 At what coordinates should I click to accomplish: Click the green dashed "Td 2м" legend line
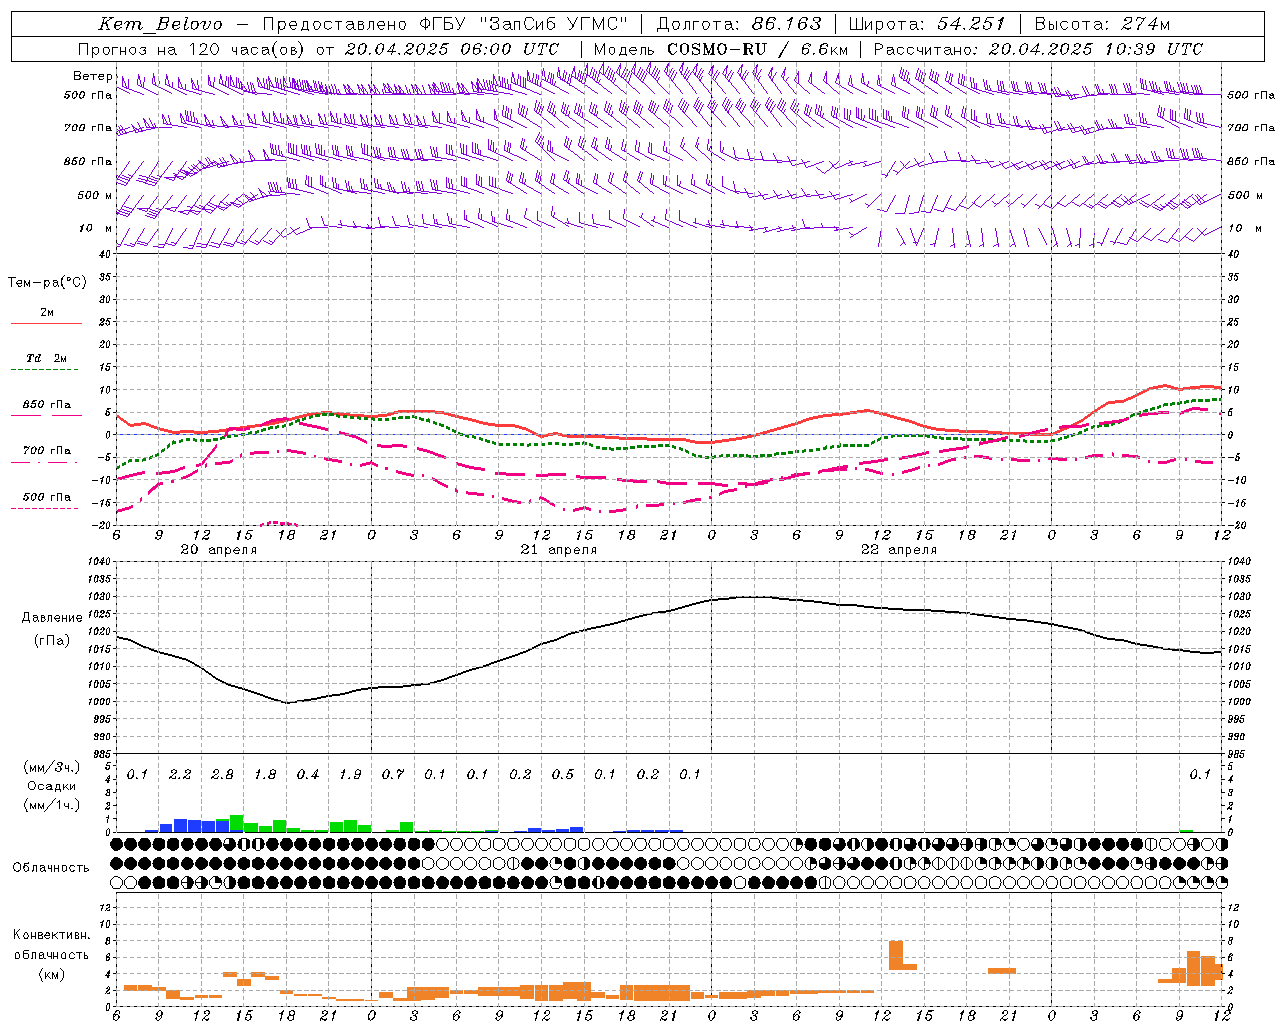click(x=46, y=370)
